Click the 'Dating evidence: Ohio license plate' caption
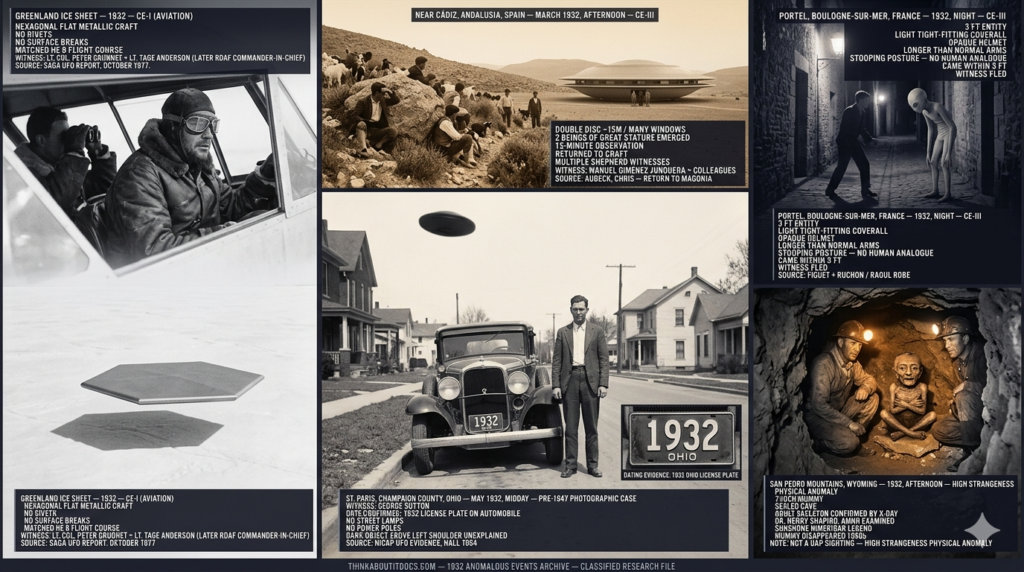Viewport: 1024px width, 572px height. 681,475
